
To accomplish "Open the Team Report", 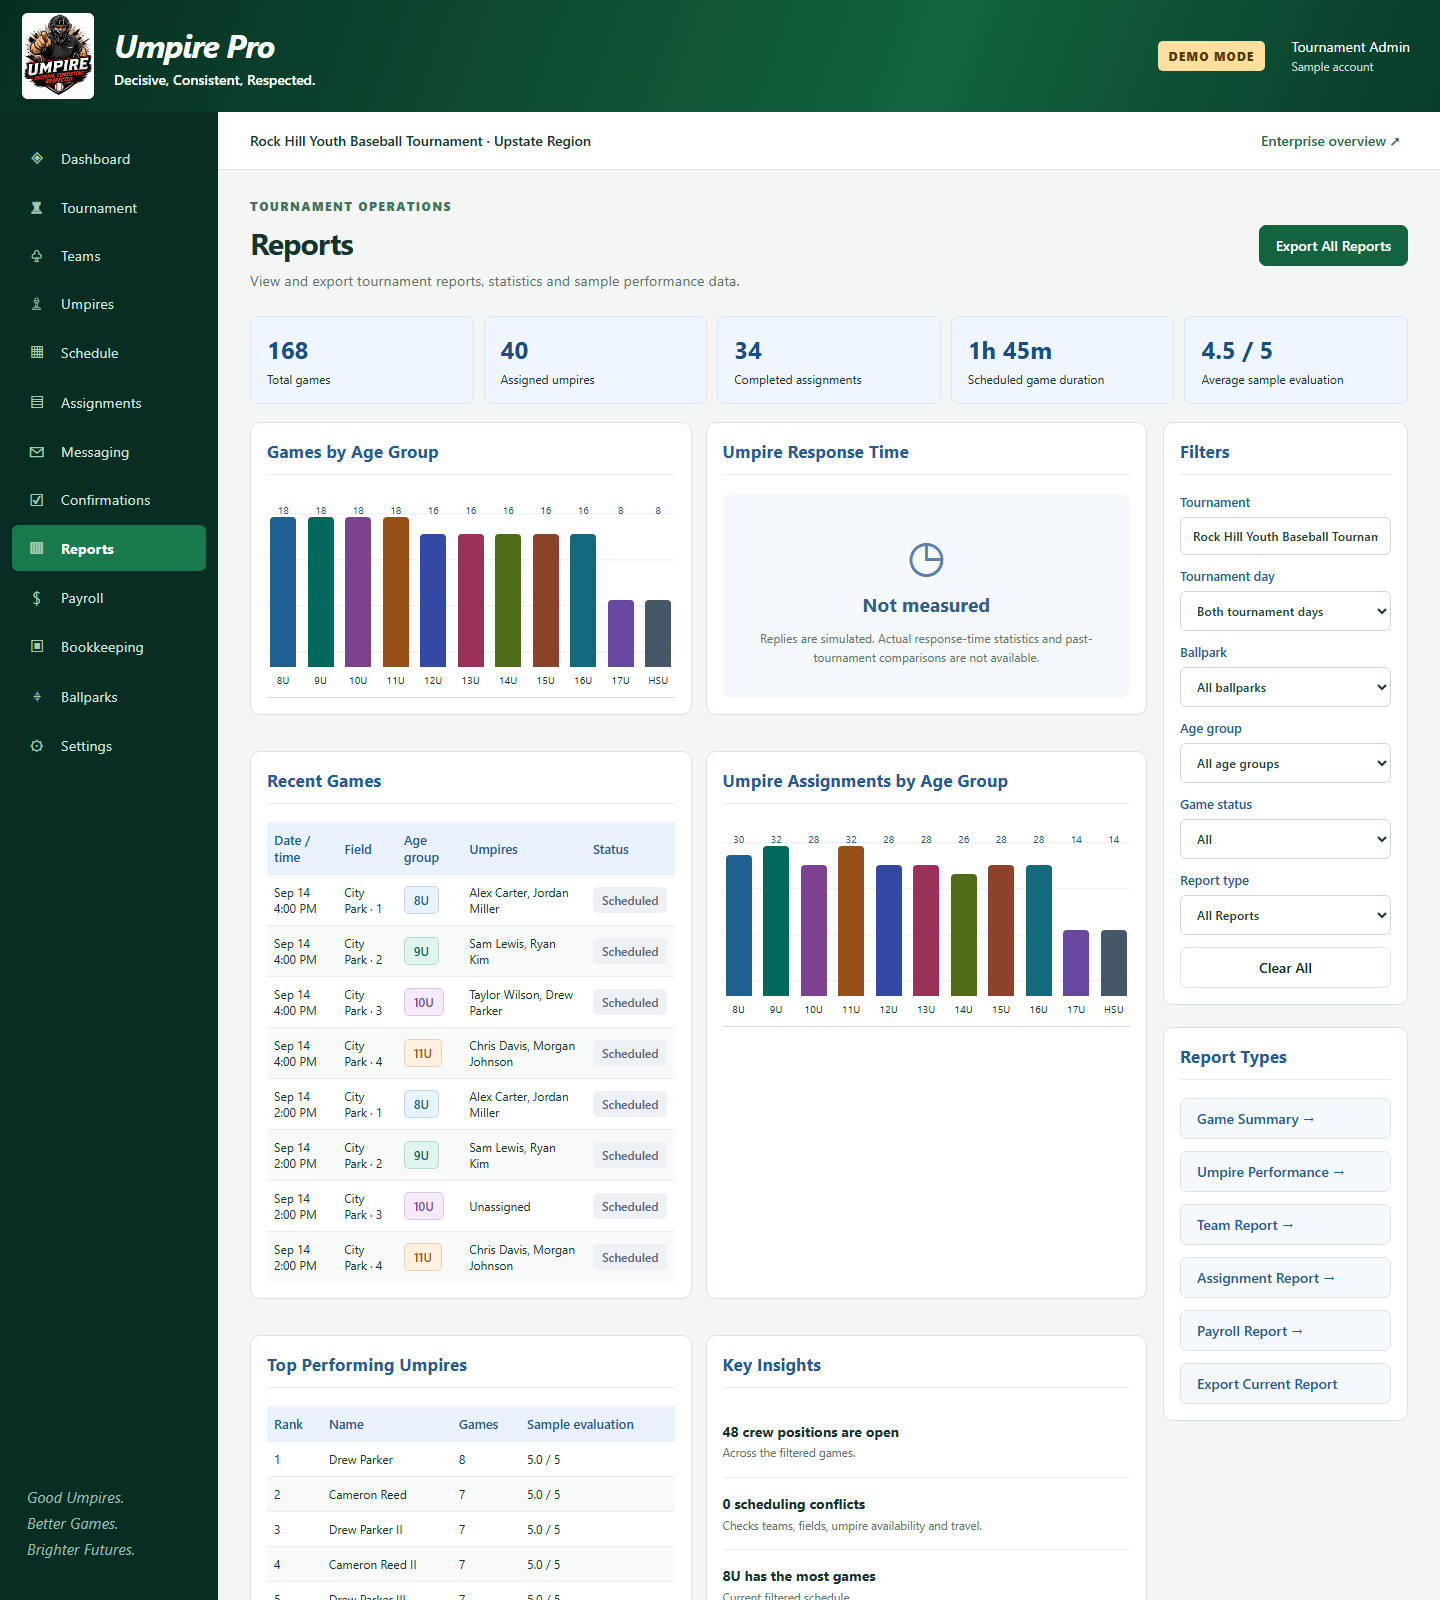I will [1285, 1225].
